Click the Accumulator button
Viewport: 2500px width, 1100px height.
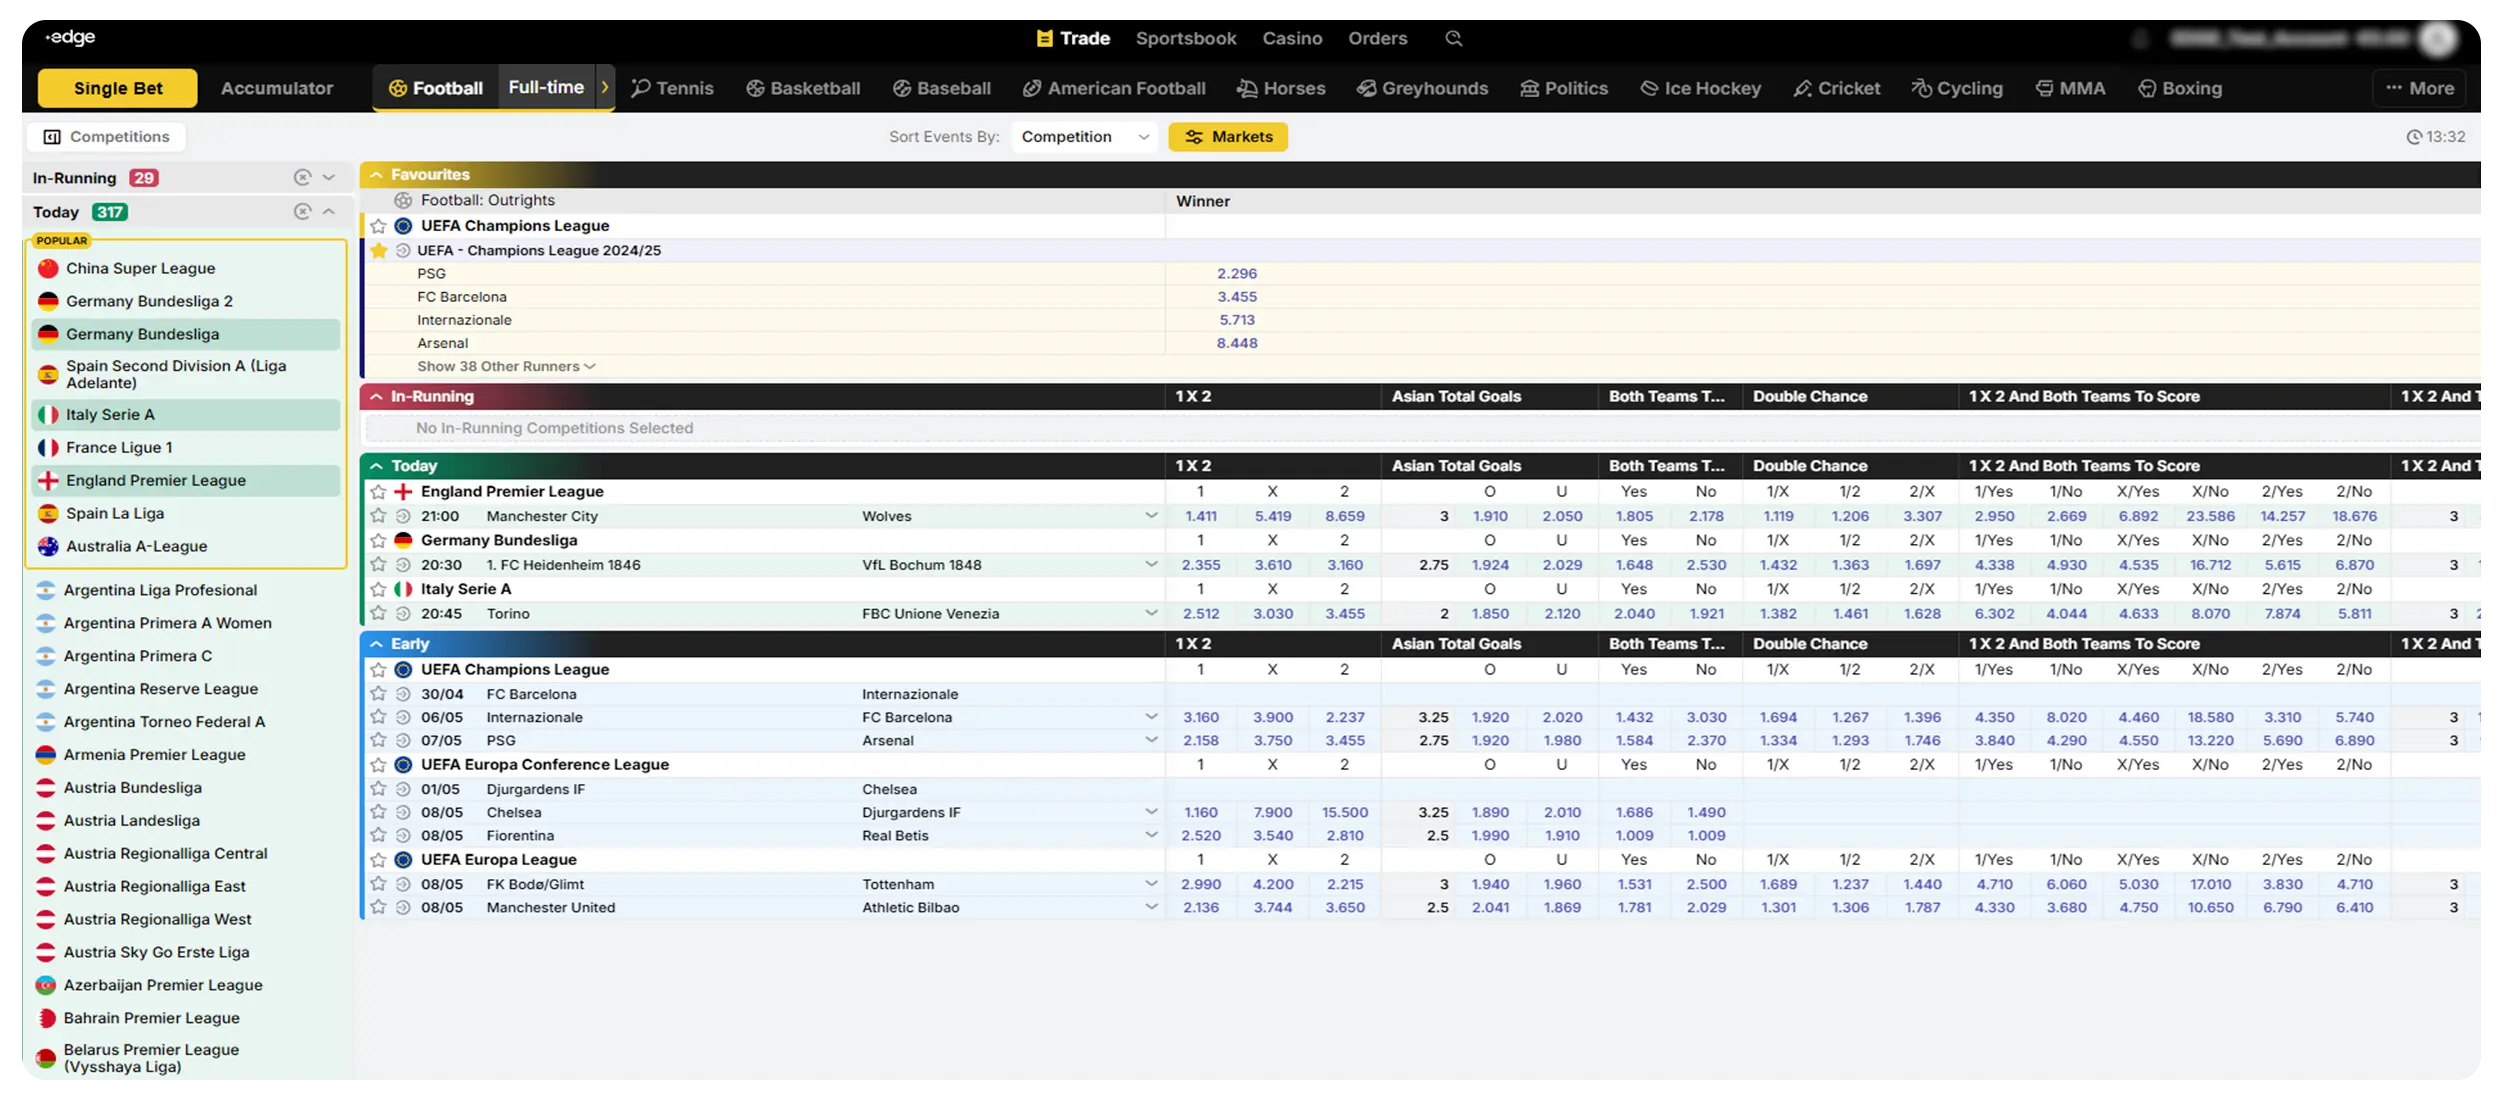pyautogui.click(x=277, y=88)
